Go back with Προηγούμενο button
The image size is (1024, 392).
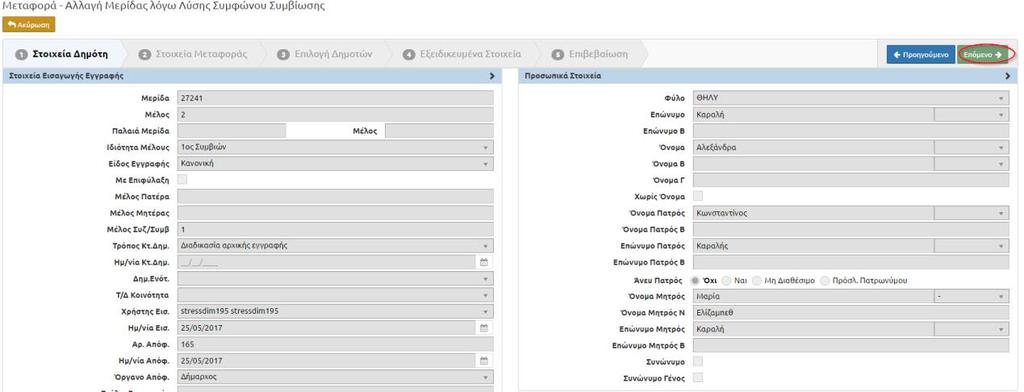pyautogui.click(x=921, y=55)
